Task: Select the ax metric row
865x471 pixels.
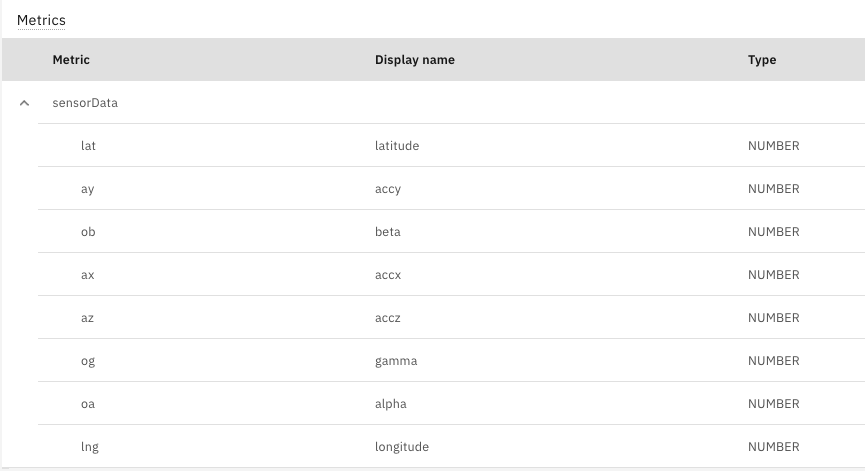Action: [451, 275]
